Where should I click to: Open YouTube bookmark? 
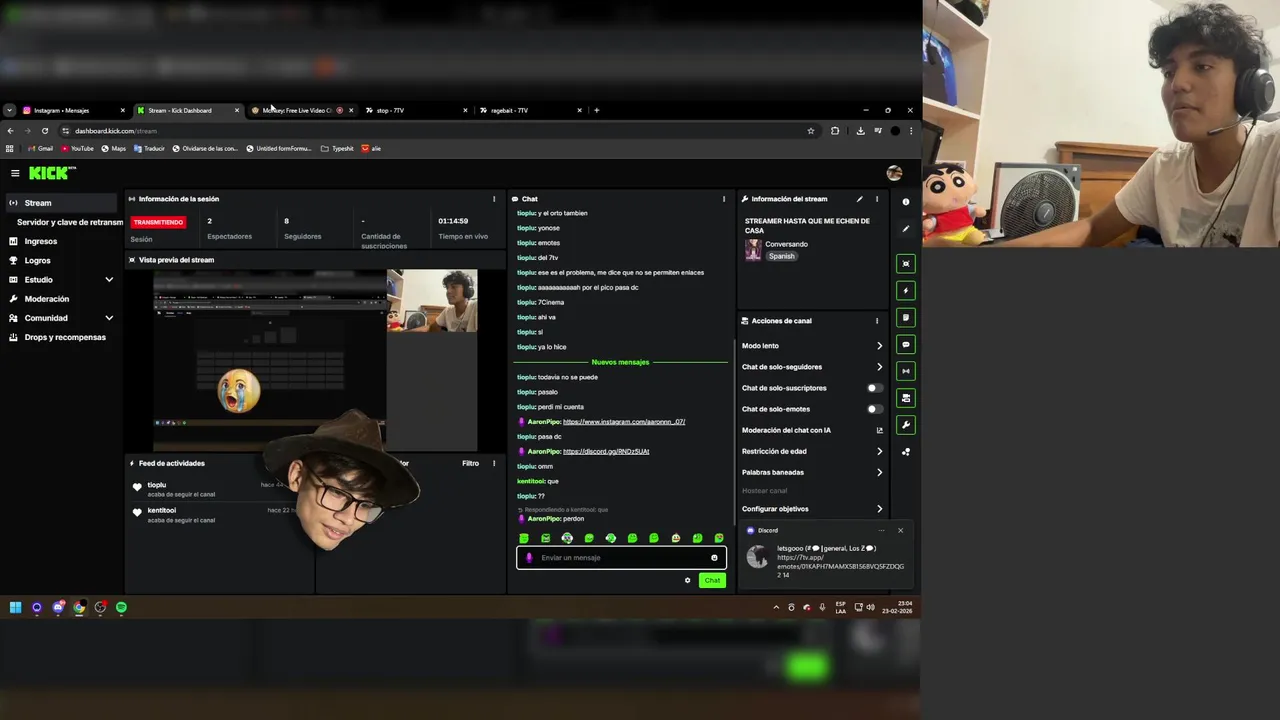(x=77, y=148)
